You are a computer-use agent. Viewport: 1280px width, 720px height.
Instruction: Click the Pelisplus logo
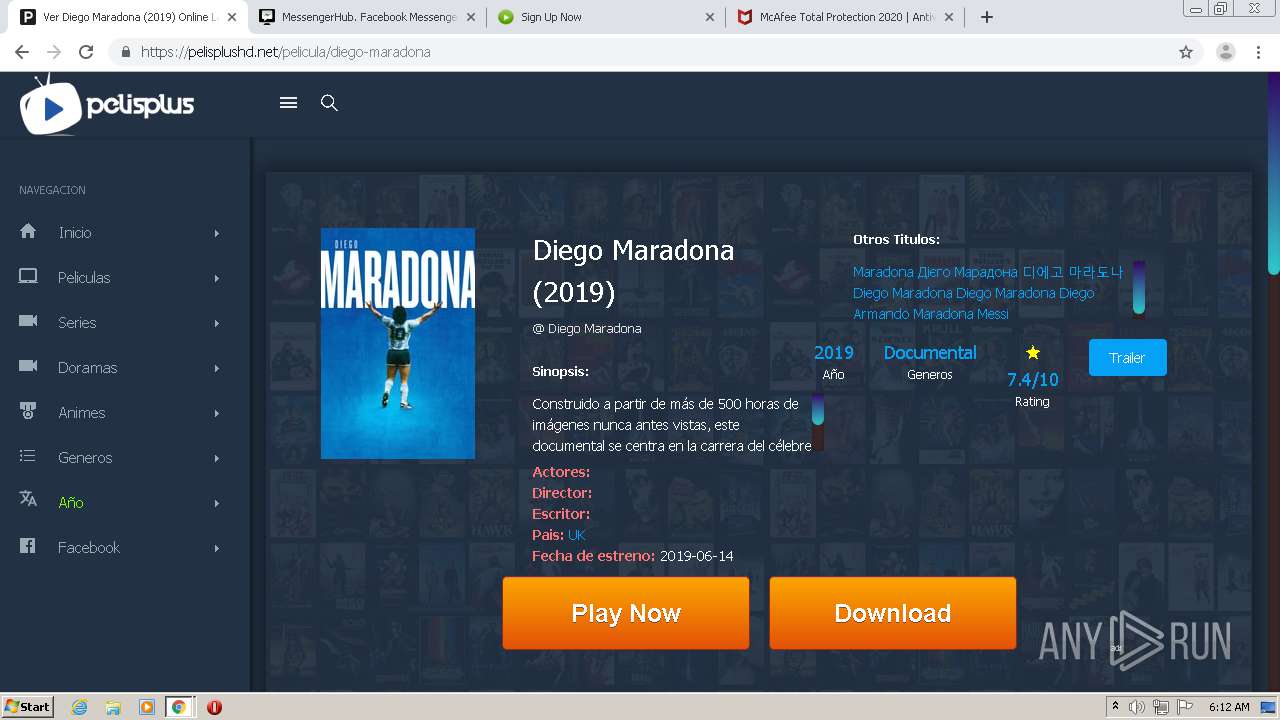(x=107, y=104)
